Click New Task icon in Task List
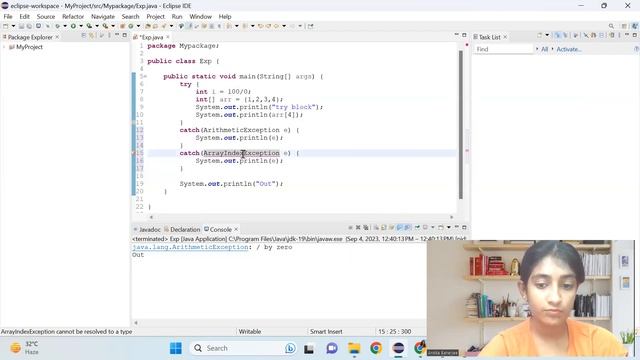 [x=540, y=35]
